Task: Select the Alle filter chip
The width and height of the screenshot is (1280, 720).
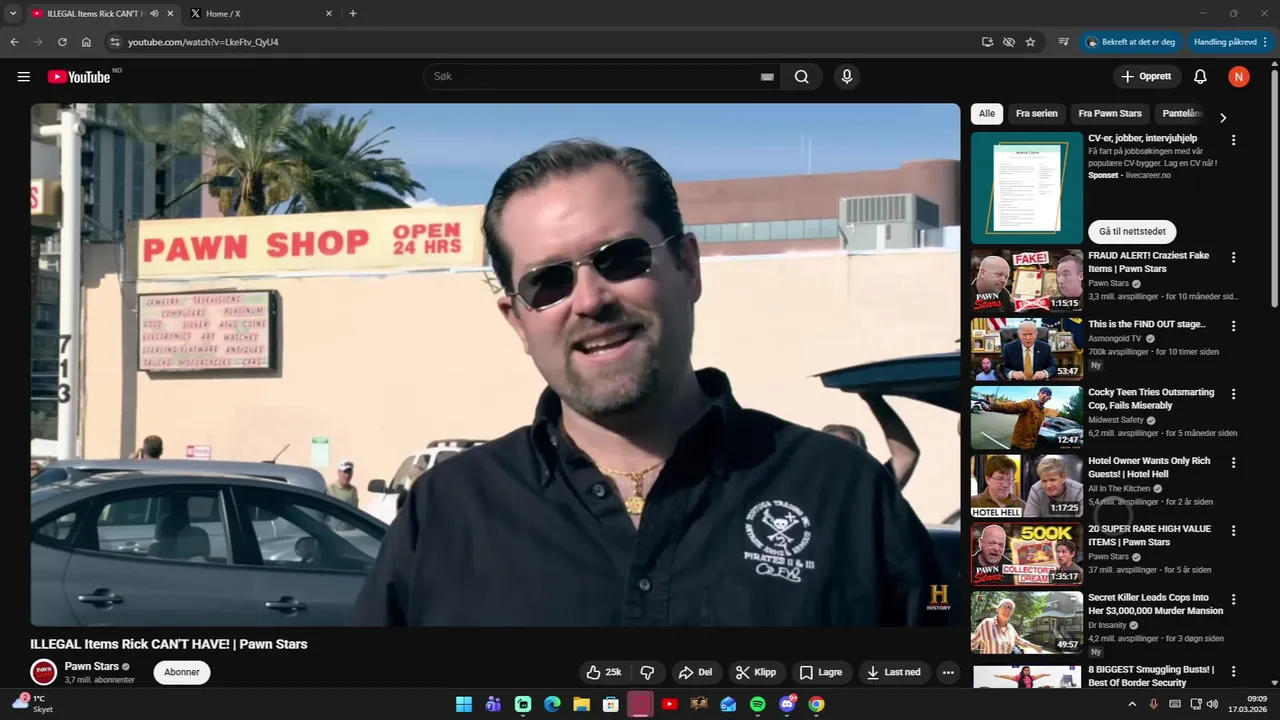Action: click(987, 113)
